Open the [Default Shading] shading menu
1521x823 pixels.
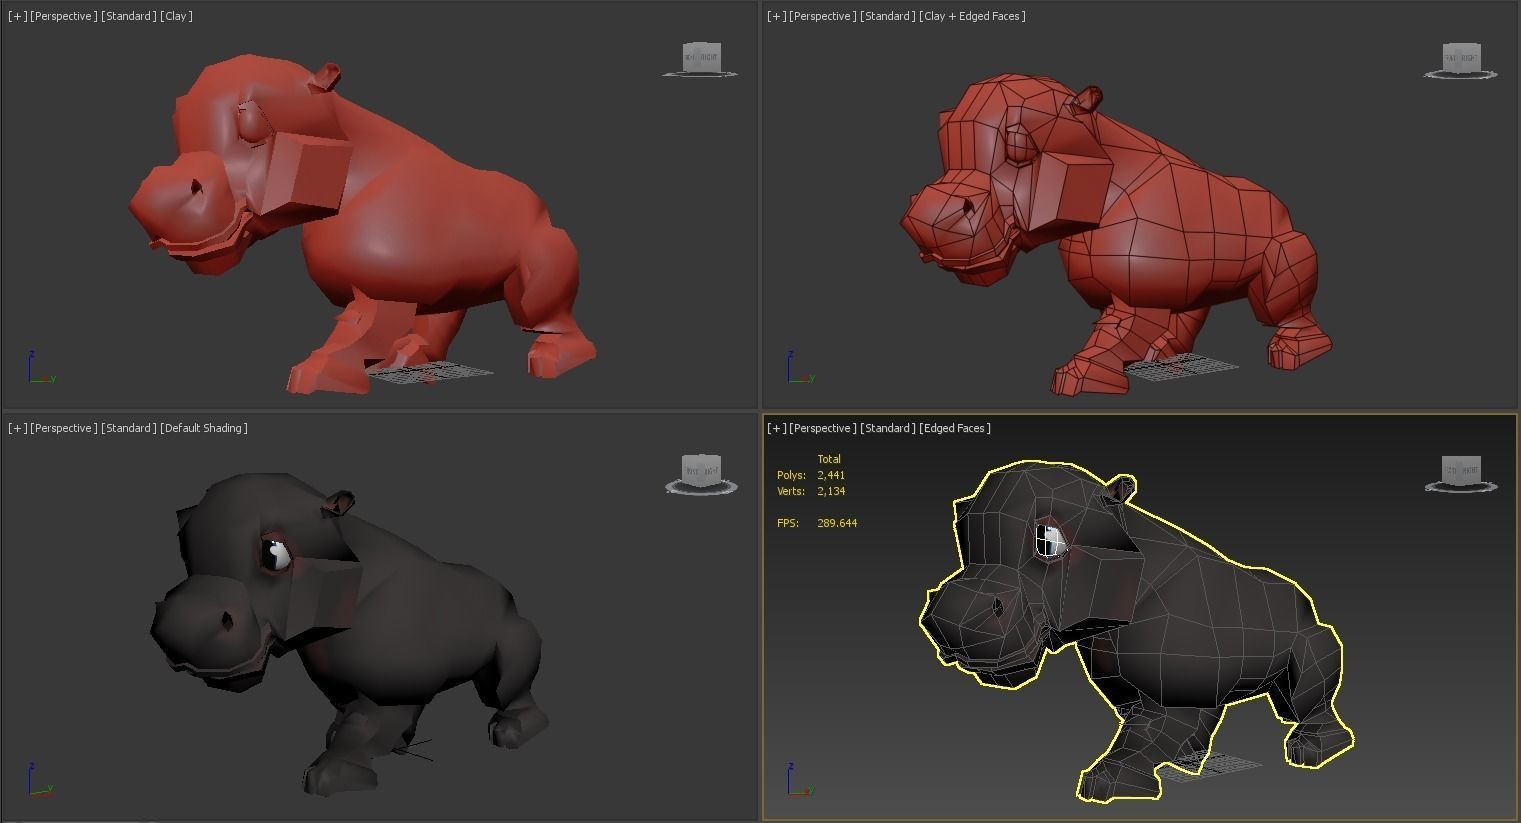coord(204,428)
